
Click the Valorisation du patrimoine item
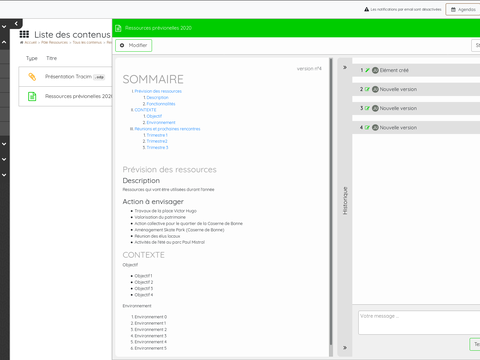point(160,217)
